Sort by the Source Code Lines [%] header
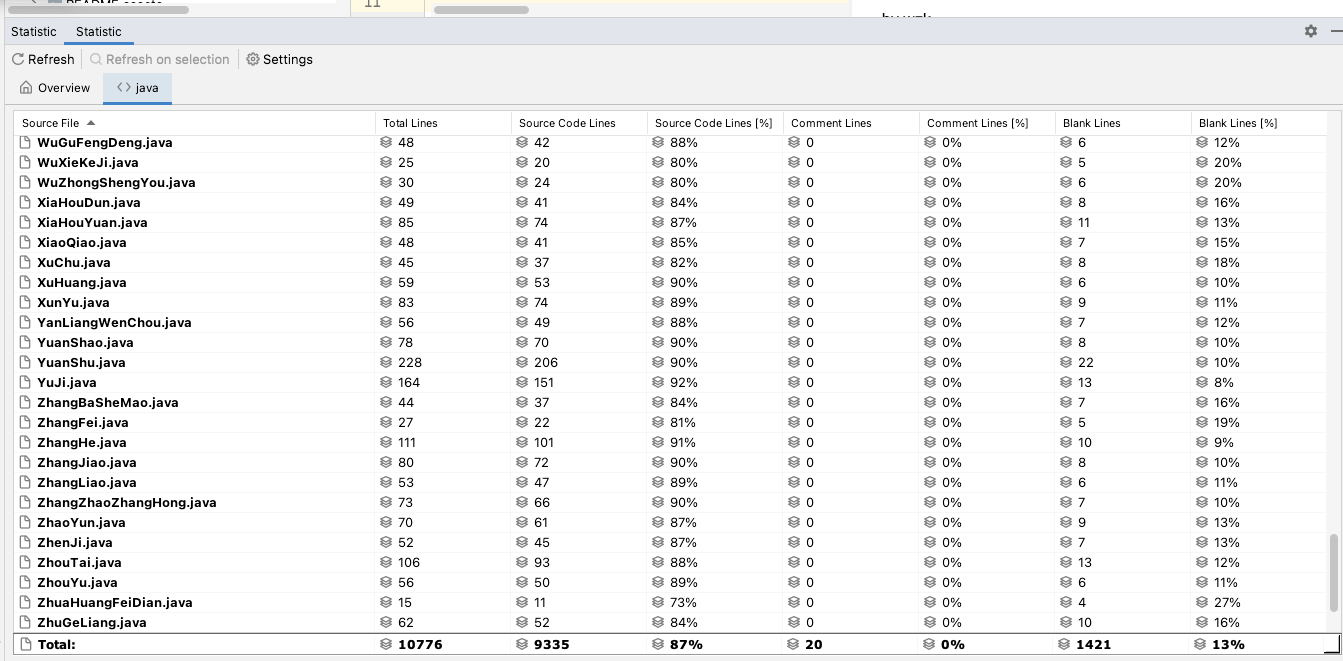The width and height of the screenshot is (1343, 661). 713,123
